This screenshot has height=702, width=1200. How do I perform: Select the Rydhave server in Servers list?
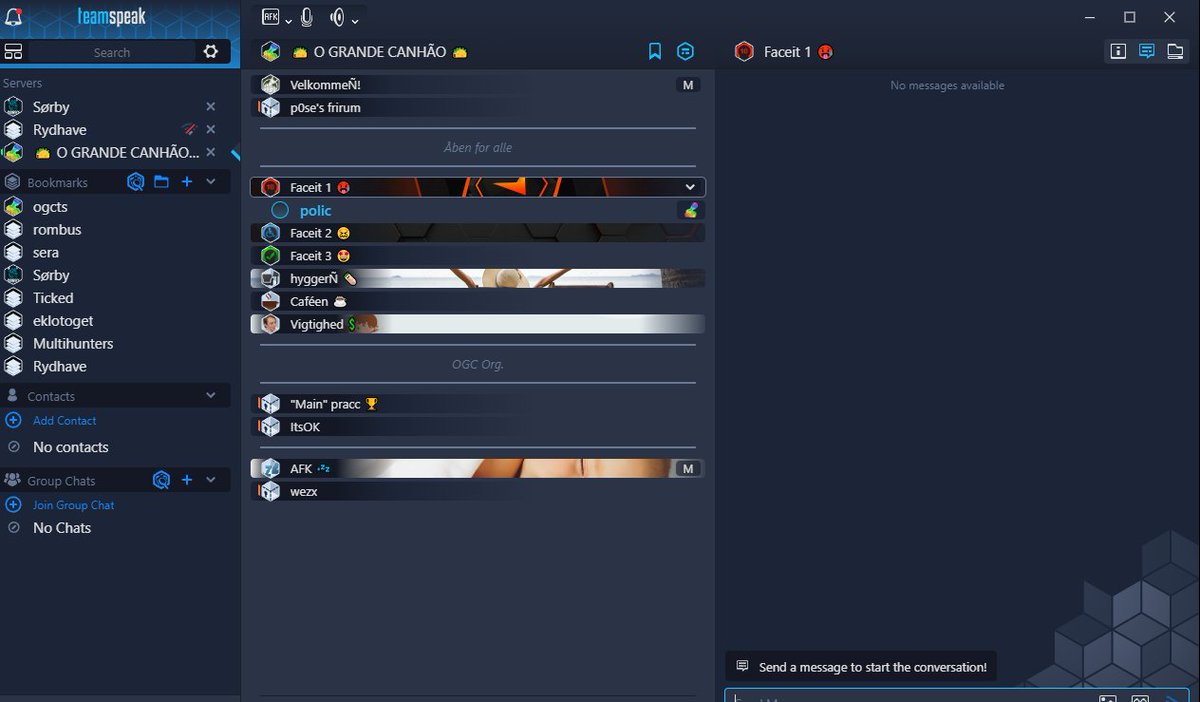(60, 130)
